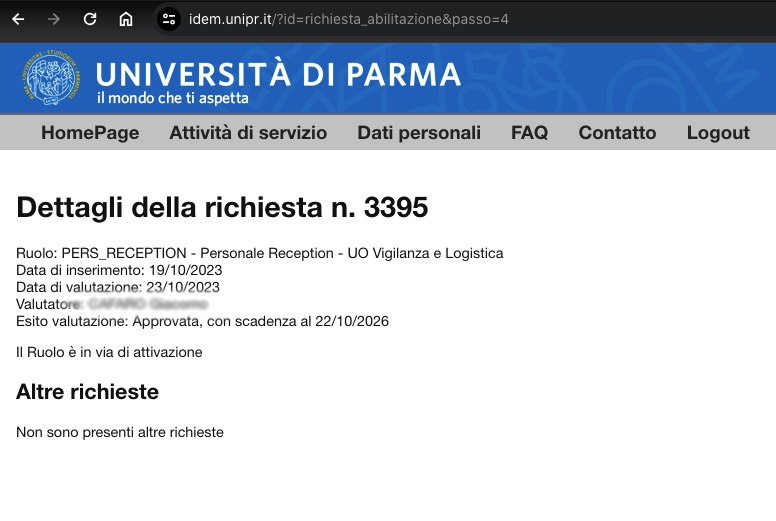This screenshot has height=521, width=776.
Task: Go to Dati personali
Action: pyautogui.click(x=419, y=133)
